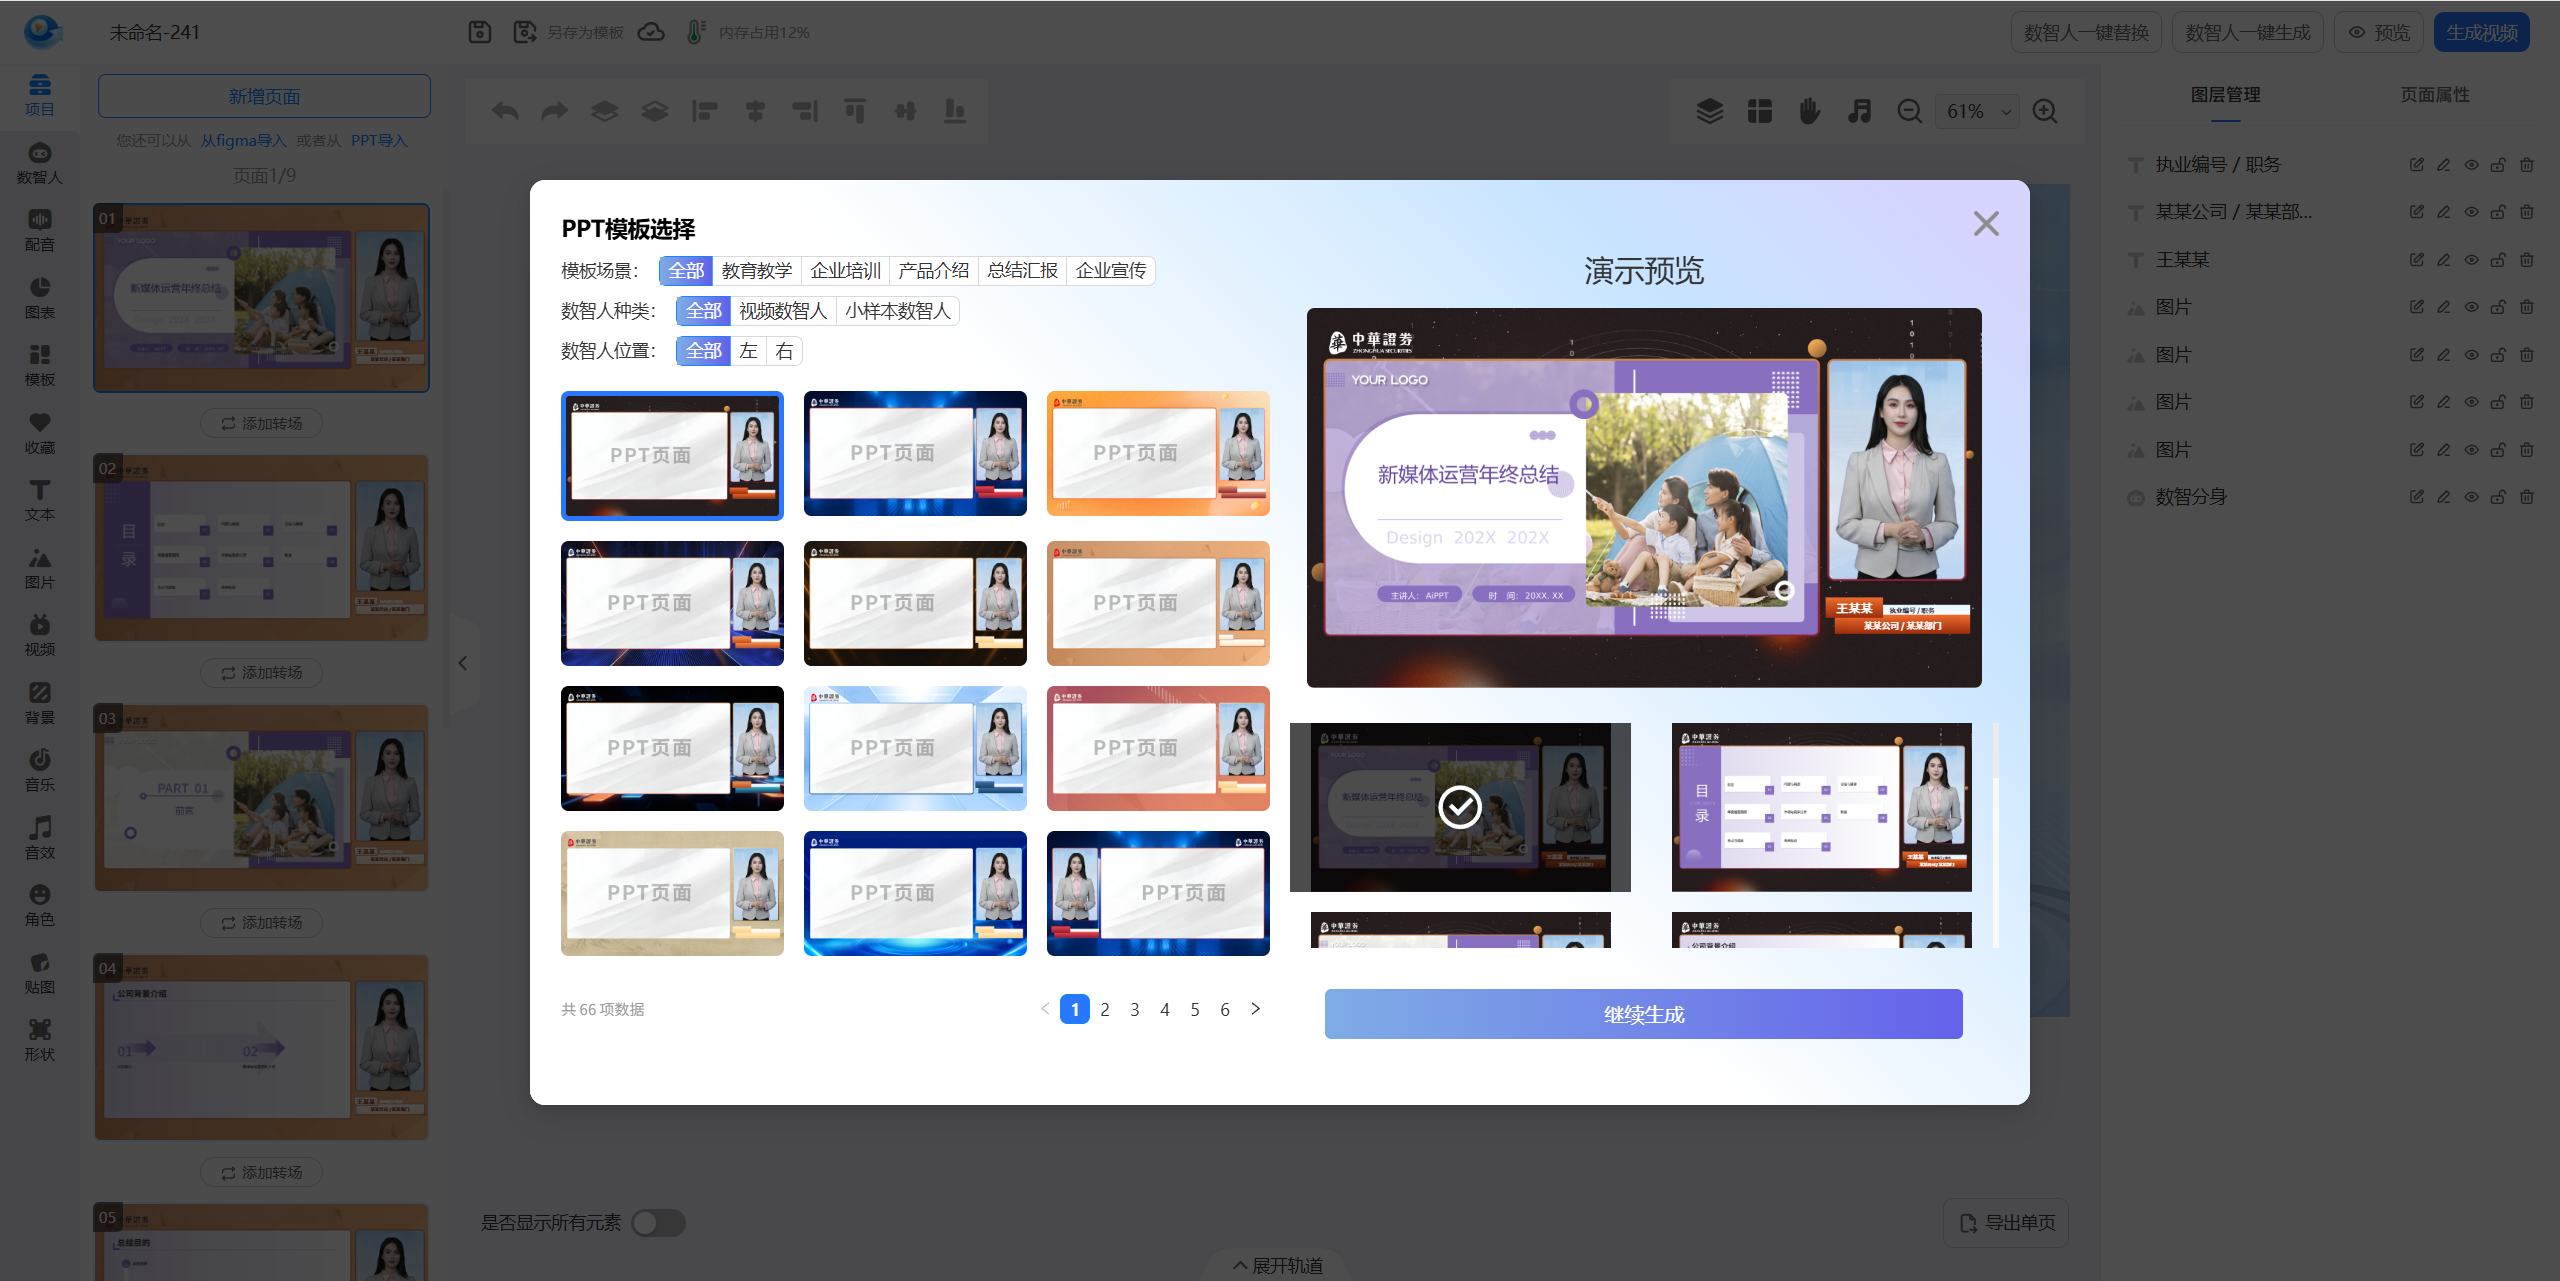Click the 继续生成 button
This screenshot has height=1281, width=2560.
pos(1643,1014)
